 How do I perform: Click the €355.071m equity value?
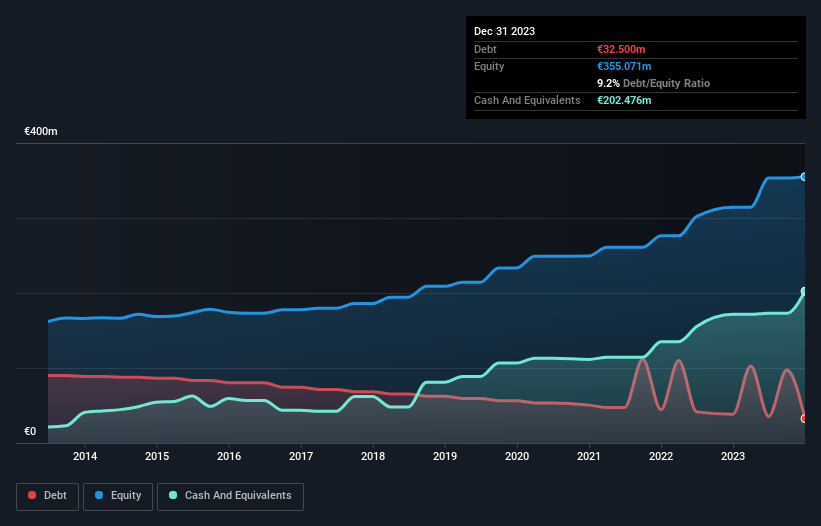coord(624,66)
